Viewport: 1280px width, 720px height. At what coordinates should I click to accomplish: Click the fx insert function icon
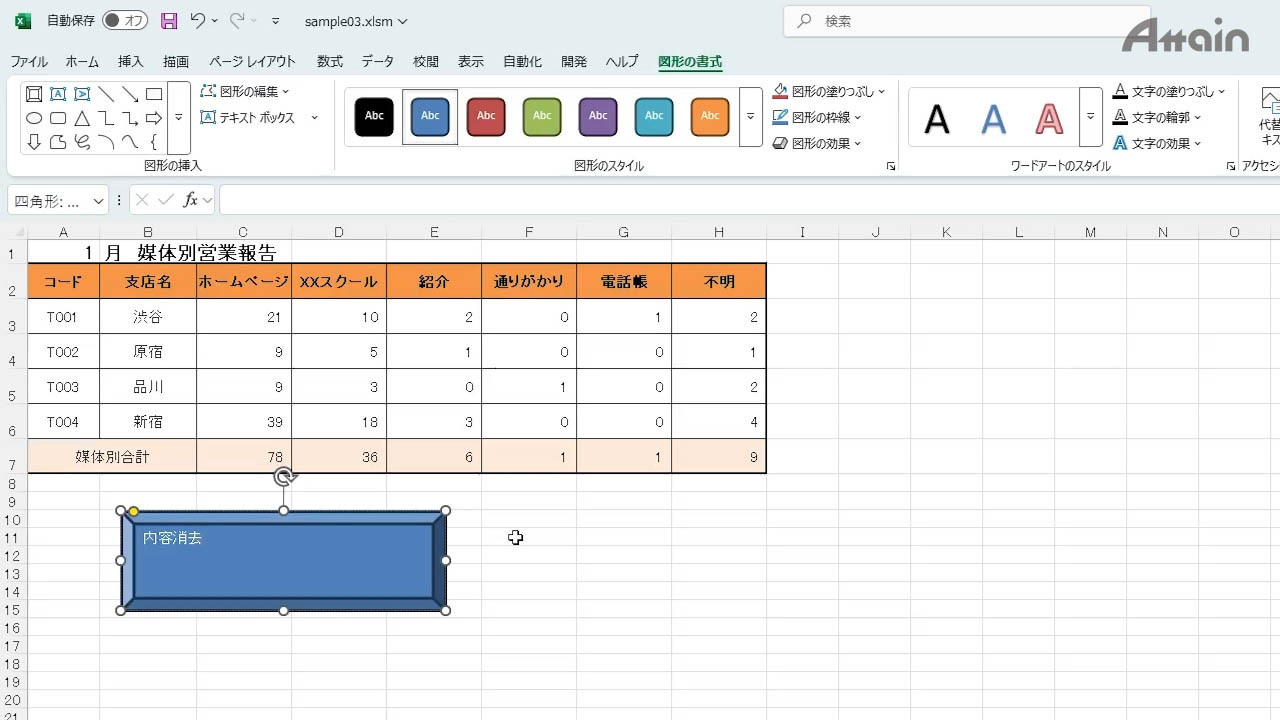pyautogui.click(x=191, y=200)
